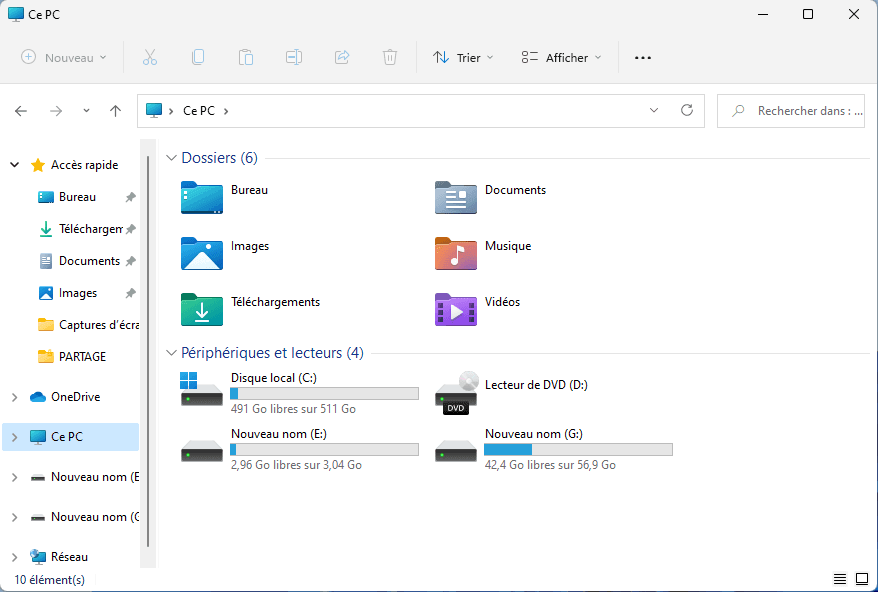Open the three-dot more options button

pyautogui.click(x=643, y=57)
